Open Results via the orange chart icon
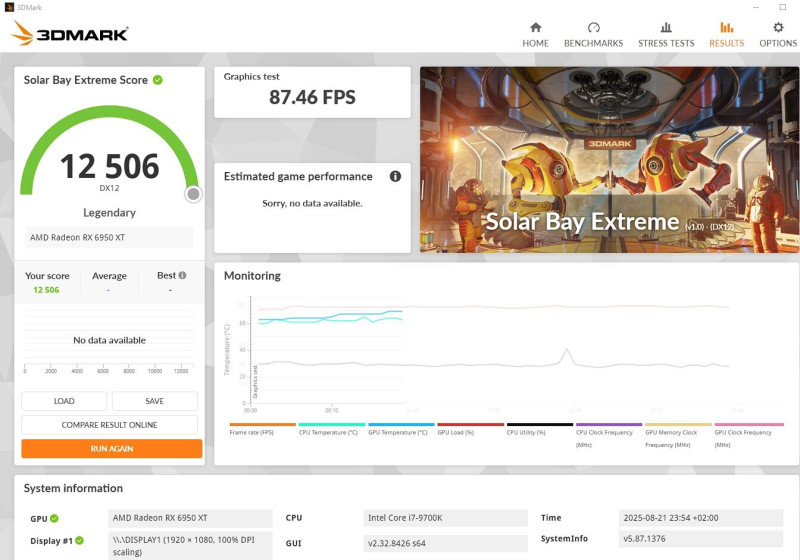 [x=727, y=27]
